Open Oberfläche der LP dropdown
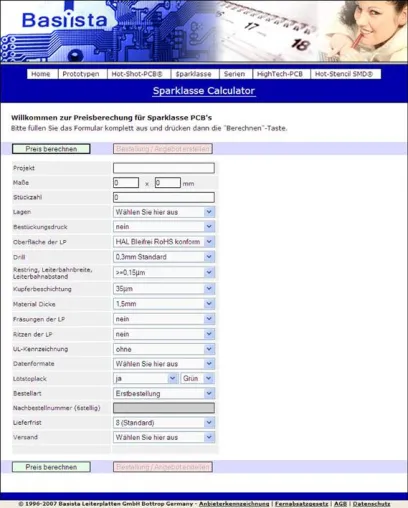 [164, 242]
